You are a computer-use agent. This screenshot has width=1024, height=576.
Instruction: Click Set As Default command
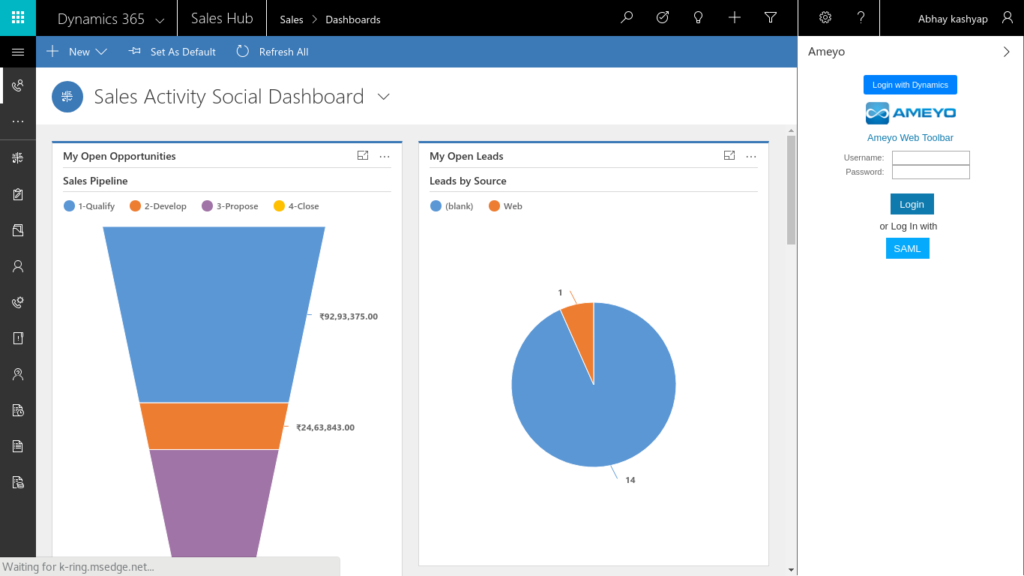tap(172, 52)
